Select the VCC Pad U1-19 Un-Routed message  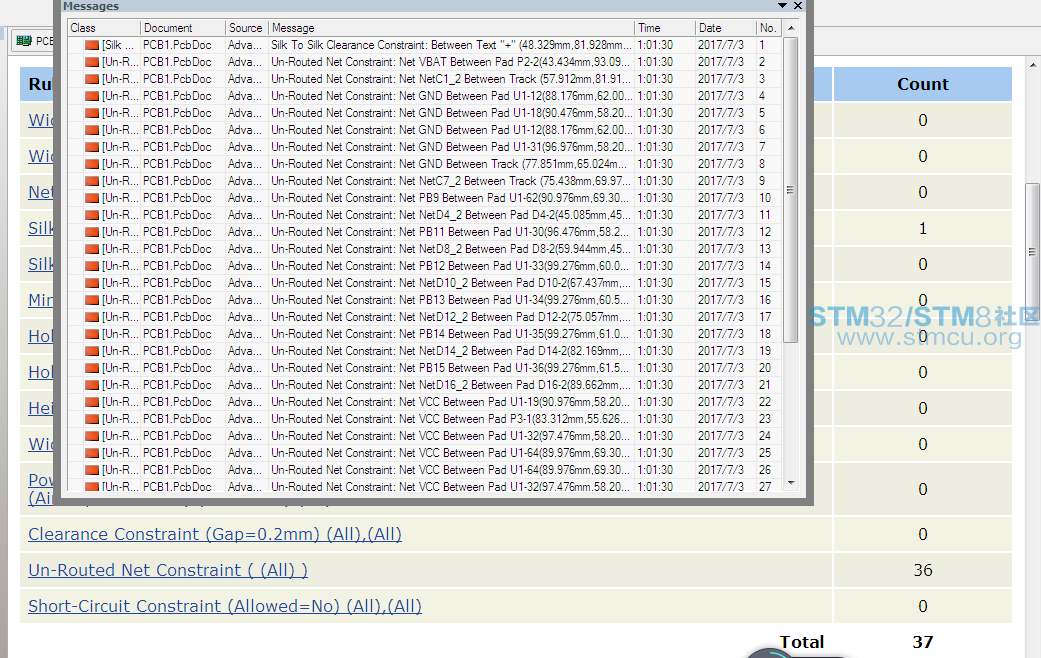(425, 402)
